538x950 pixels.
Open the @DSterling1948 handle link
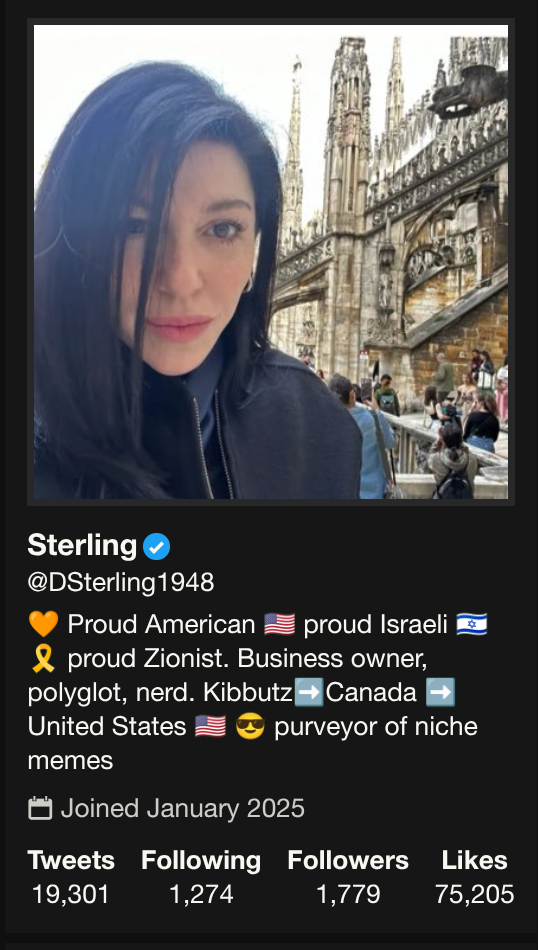point(121,582)
